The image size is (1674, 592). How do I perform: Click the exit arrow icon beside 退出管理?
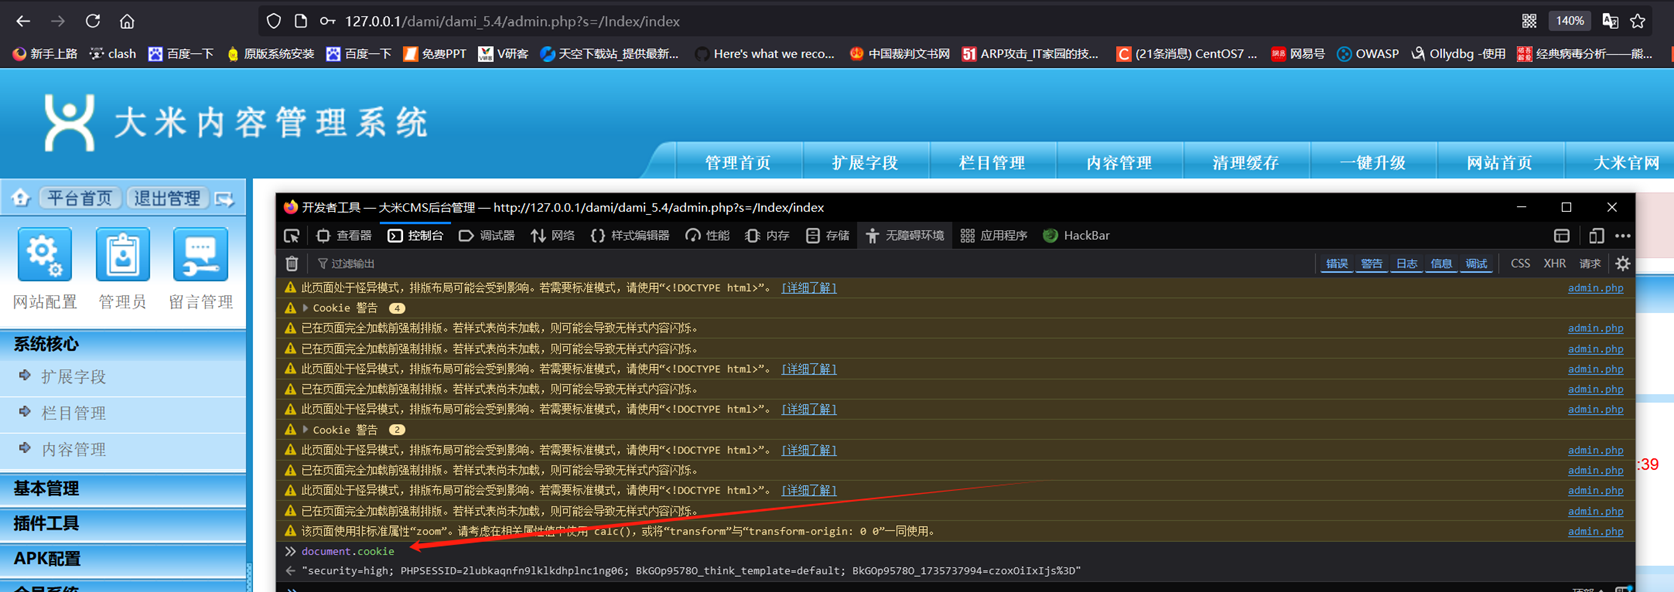pos(225,199)
